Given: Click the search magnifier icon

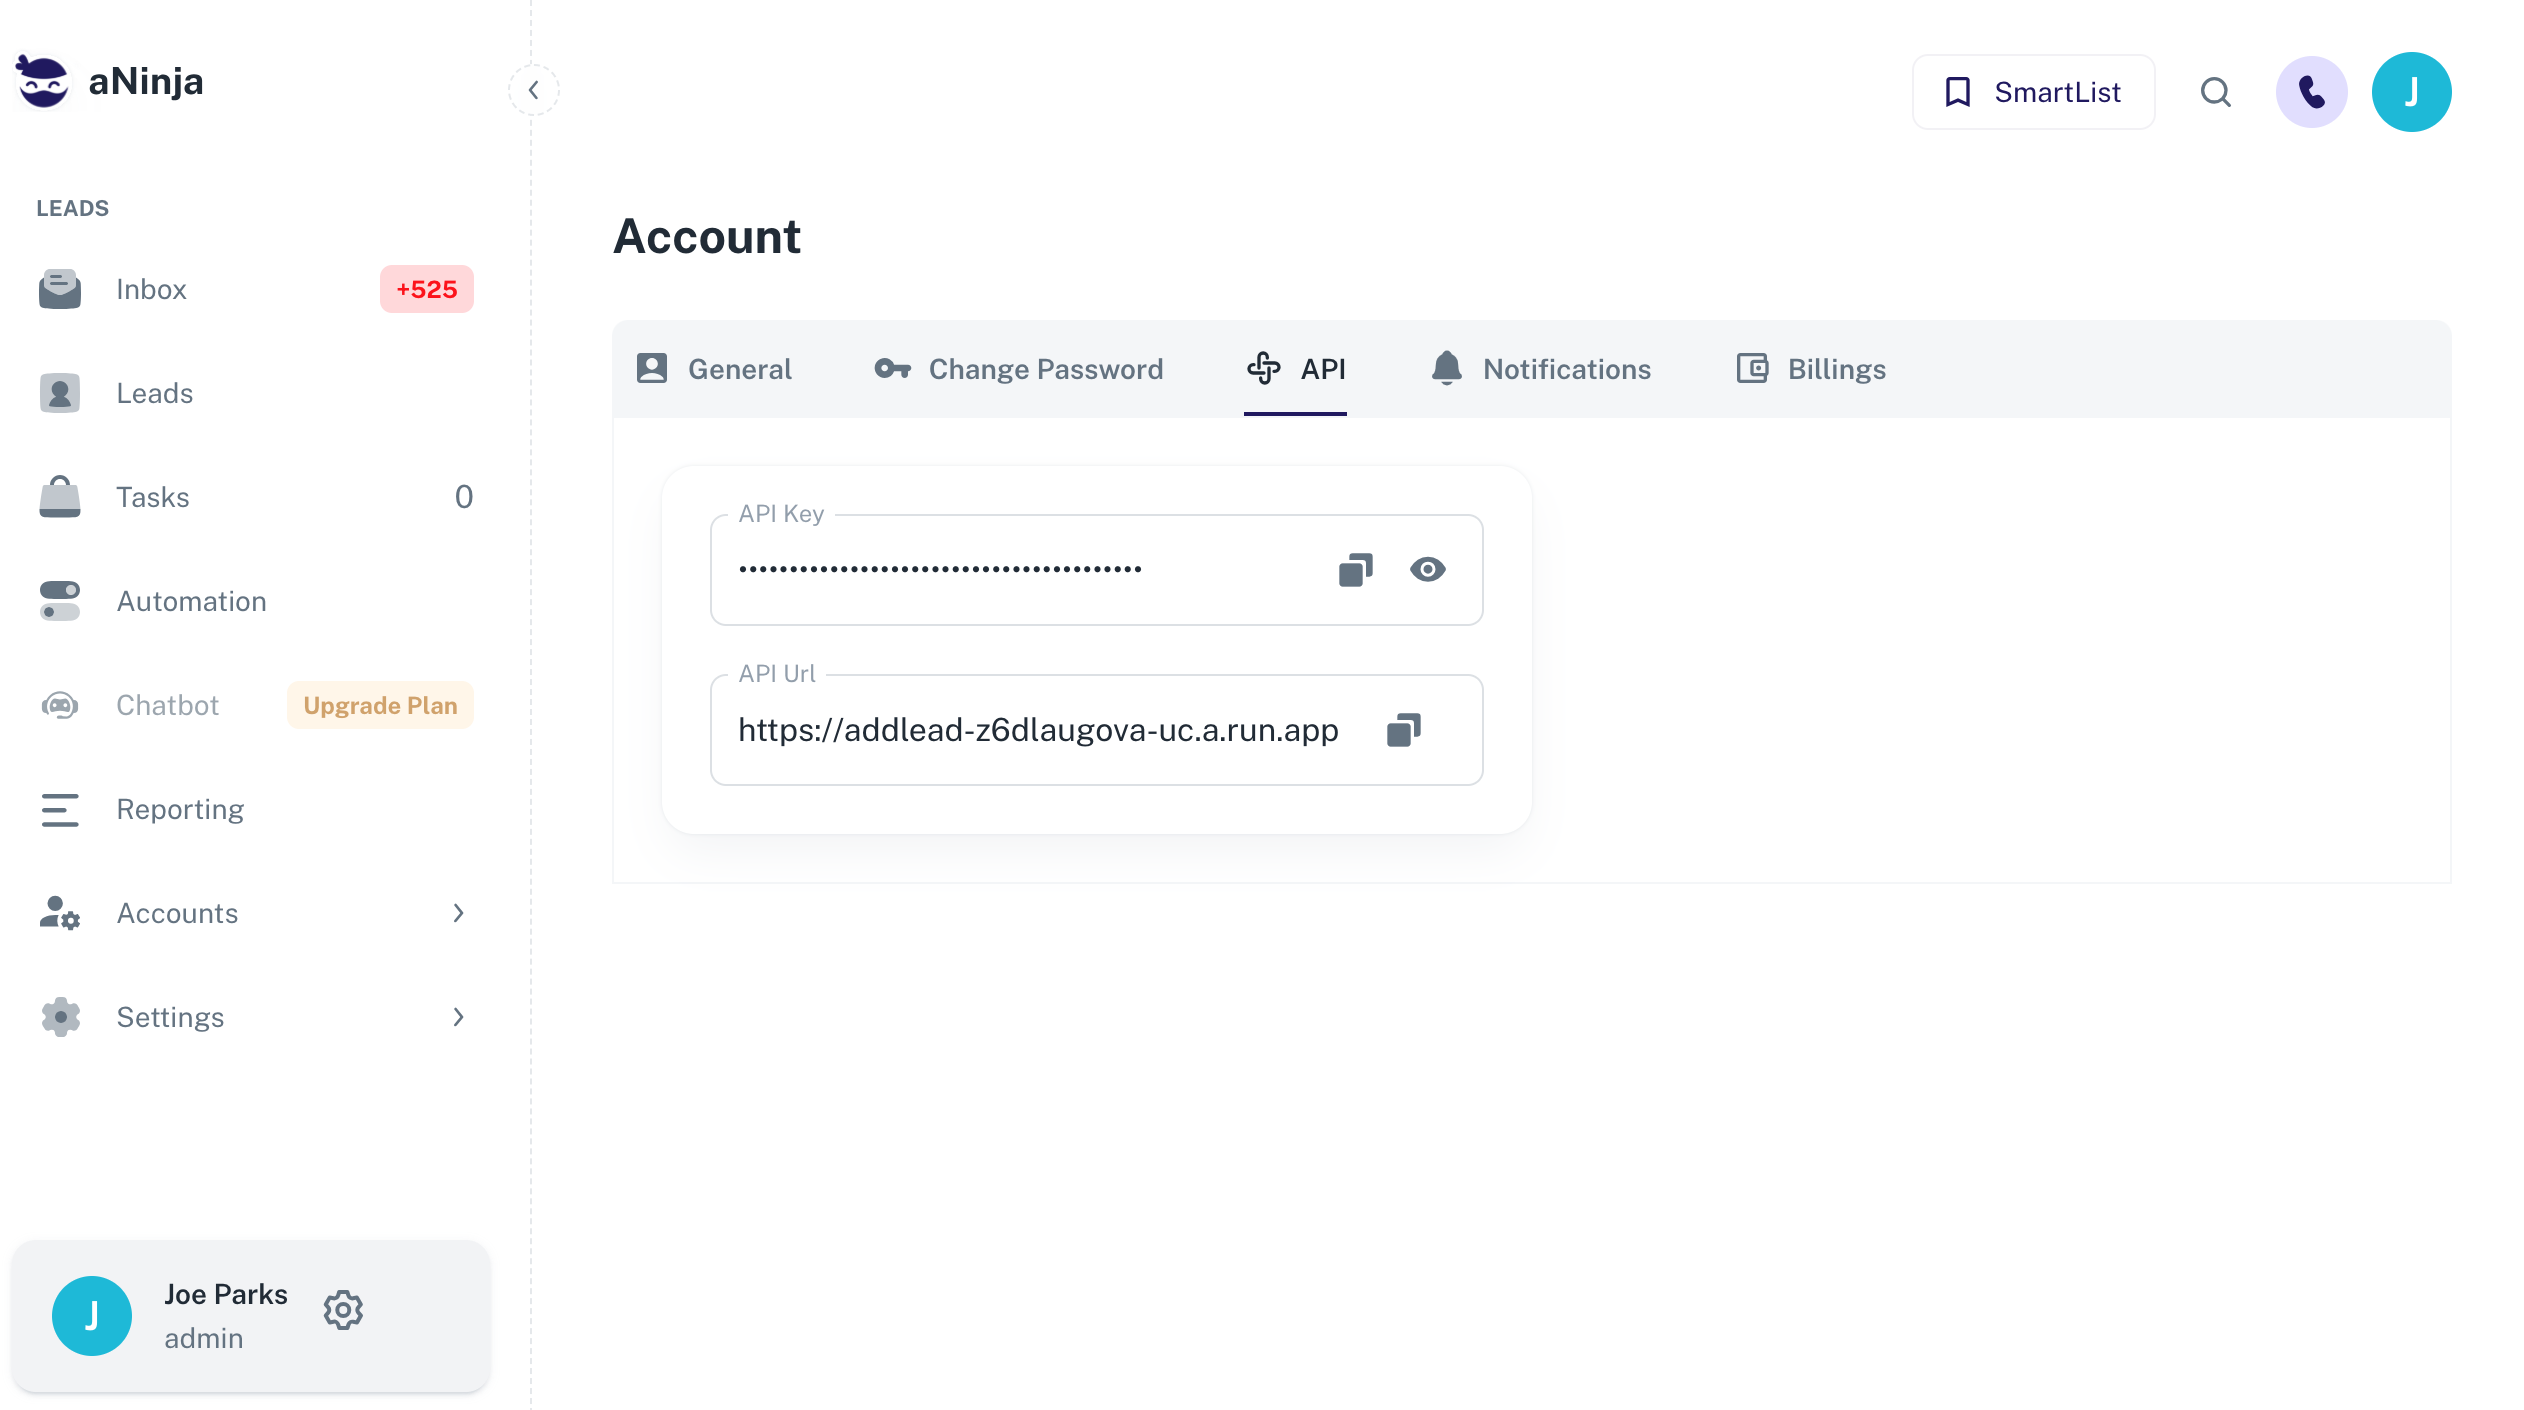Looking at the screenshot, I should coord(2215,92).
